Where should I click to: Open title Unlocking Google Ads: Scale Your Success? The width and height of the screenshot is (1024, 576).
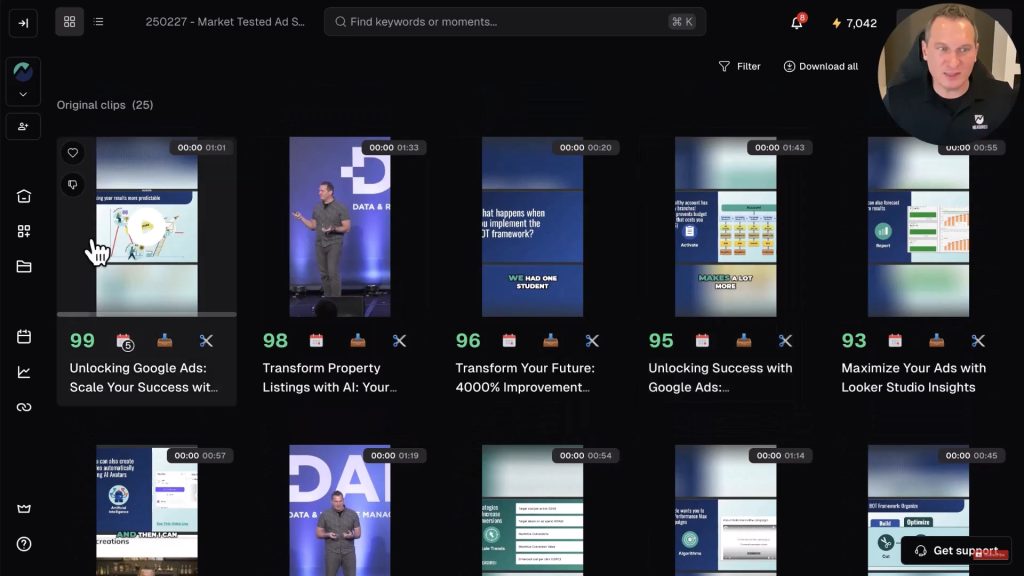pos(144,377)
